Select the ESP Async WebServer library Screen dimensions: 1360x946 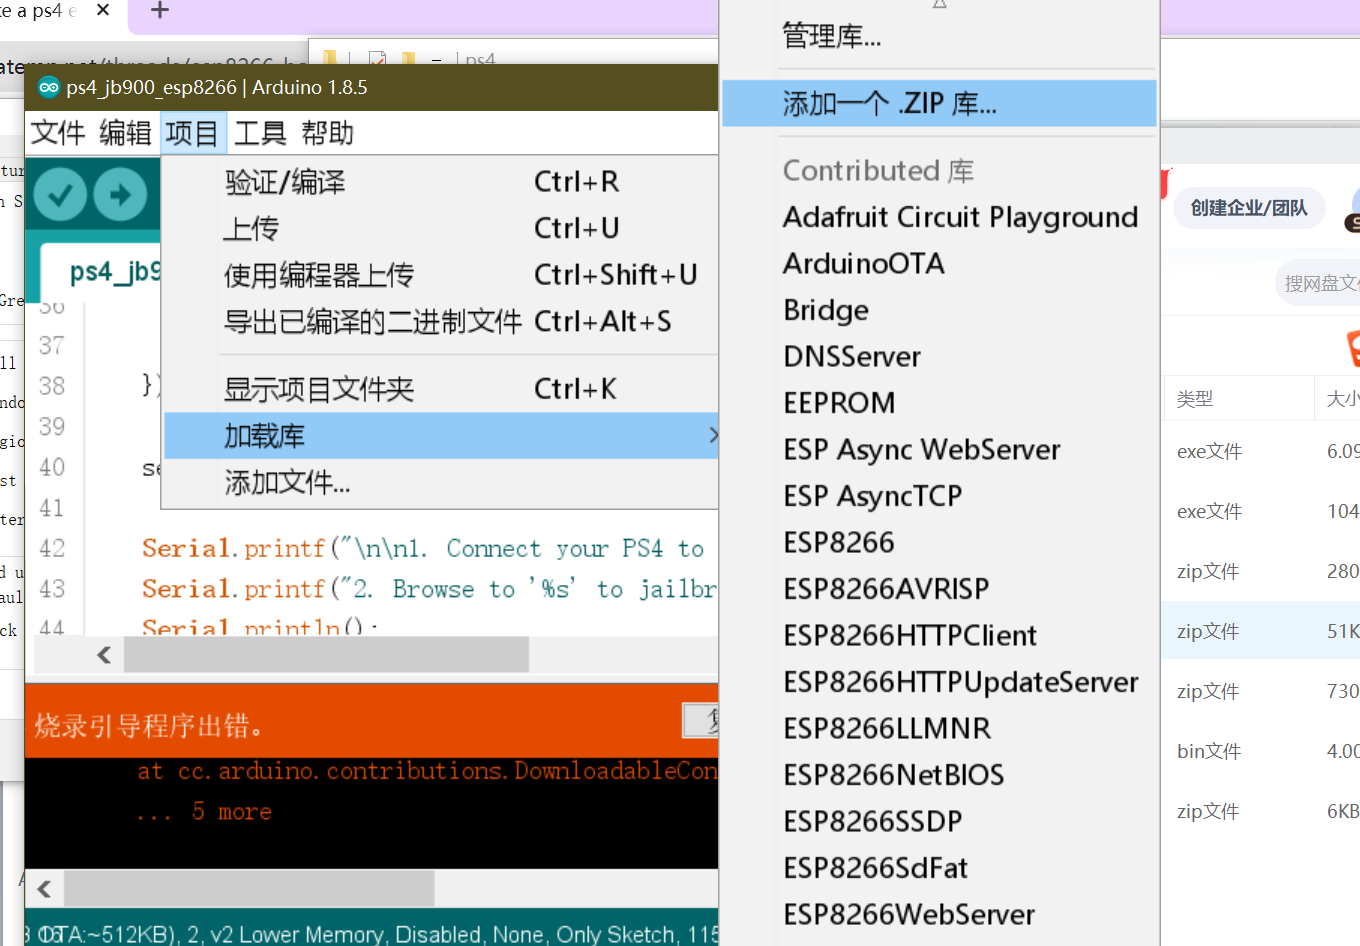click(939, 449)
